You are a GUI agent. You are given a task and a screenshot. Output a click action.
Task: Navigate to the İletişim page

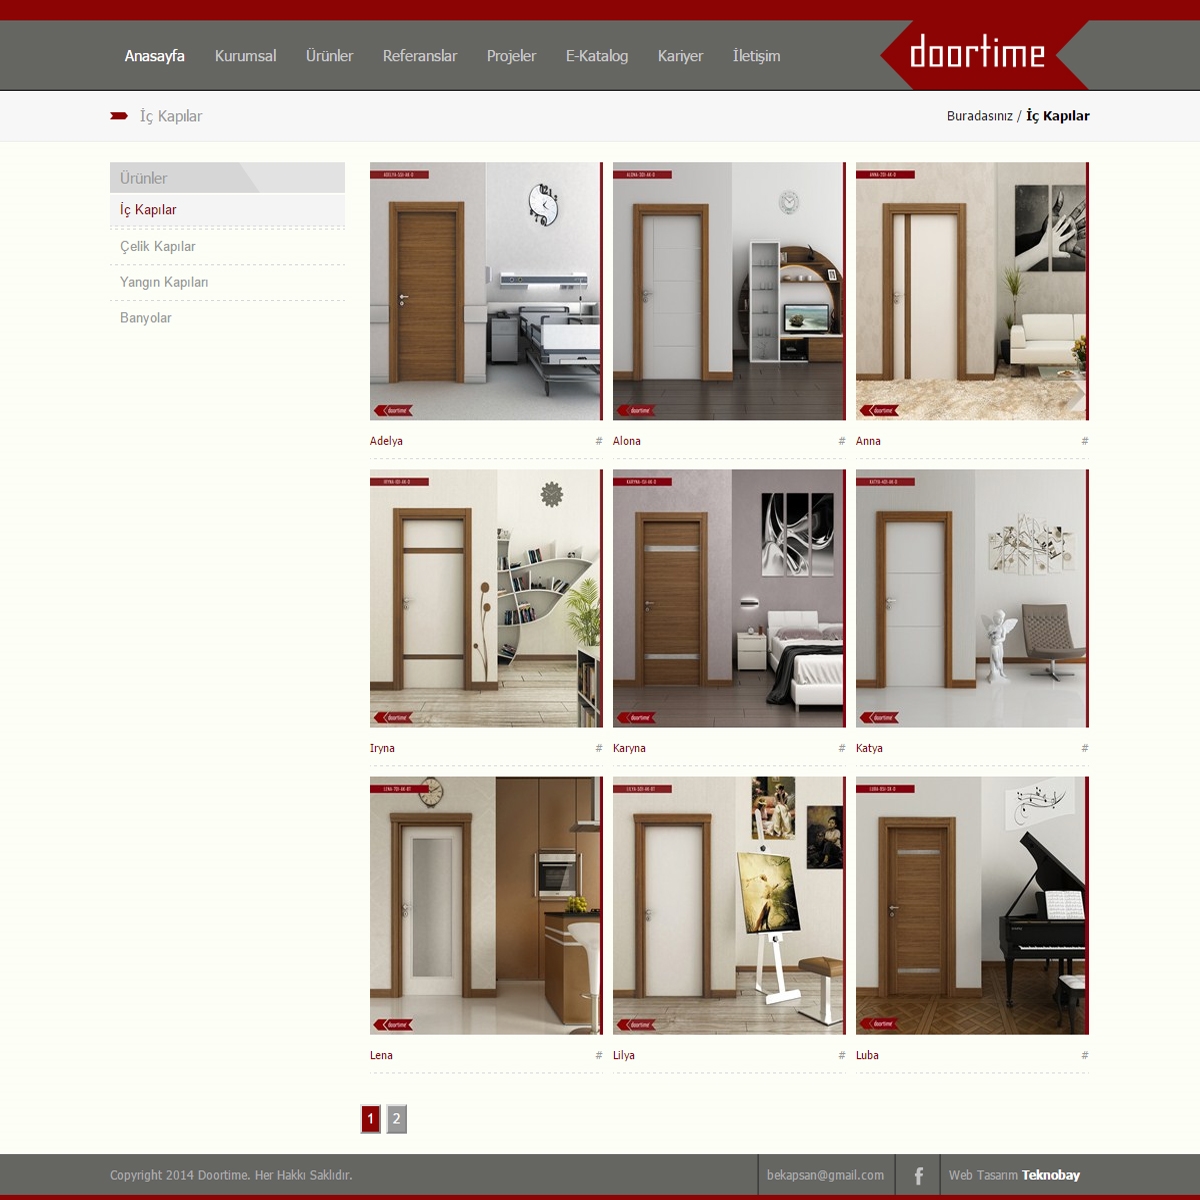[756, 56]
